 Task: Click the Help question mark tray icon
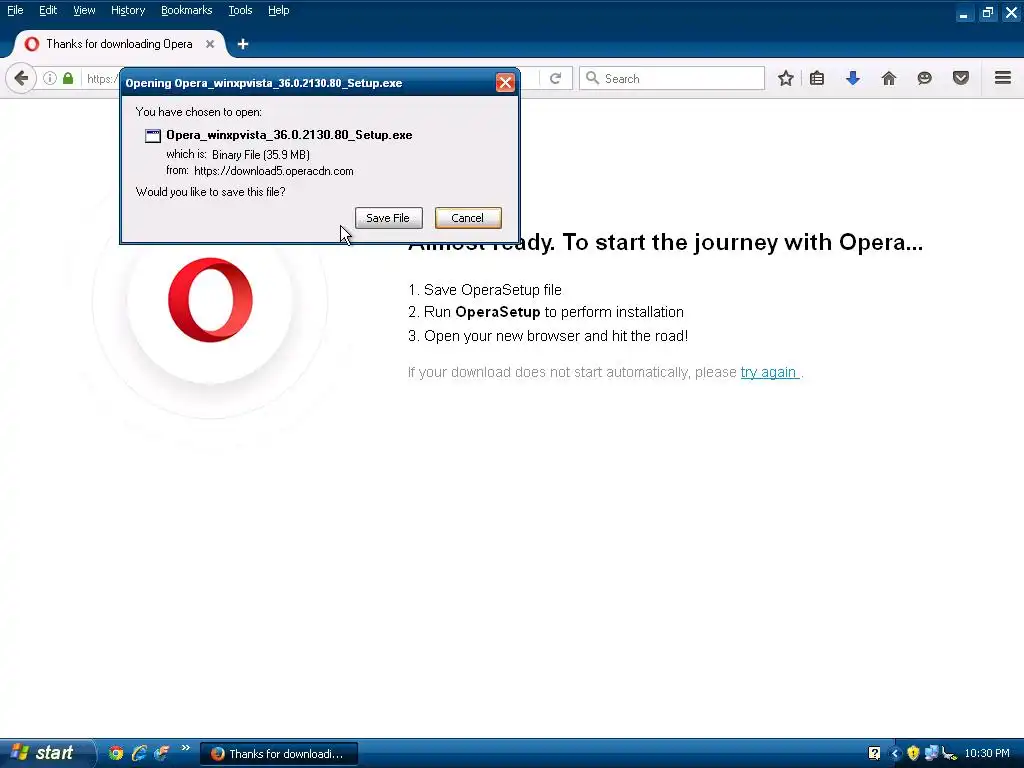pos(874,754)
